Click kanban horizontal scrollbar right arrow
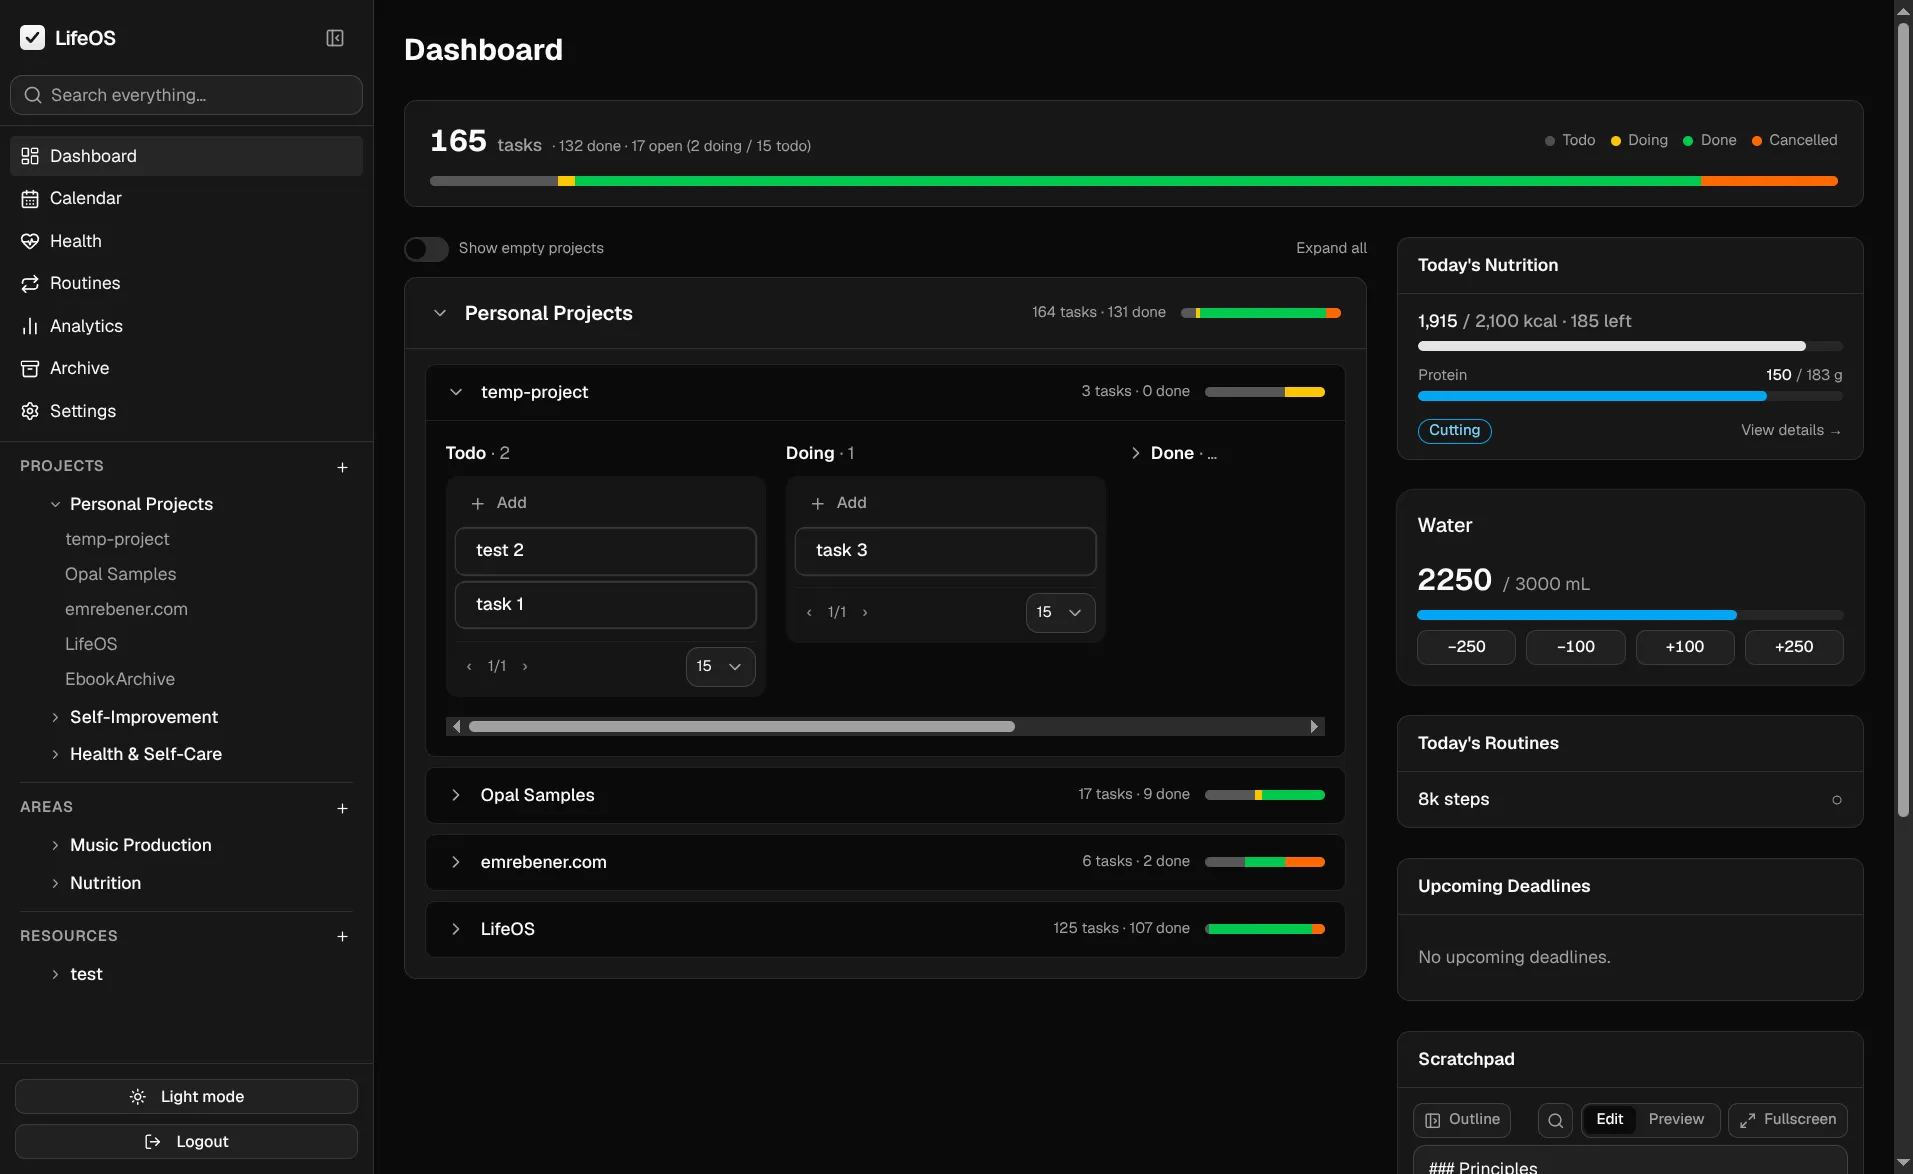 click(1314, 727)
